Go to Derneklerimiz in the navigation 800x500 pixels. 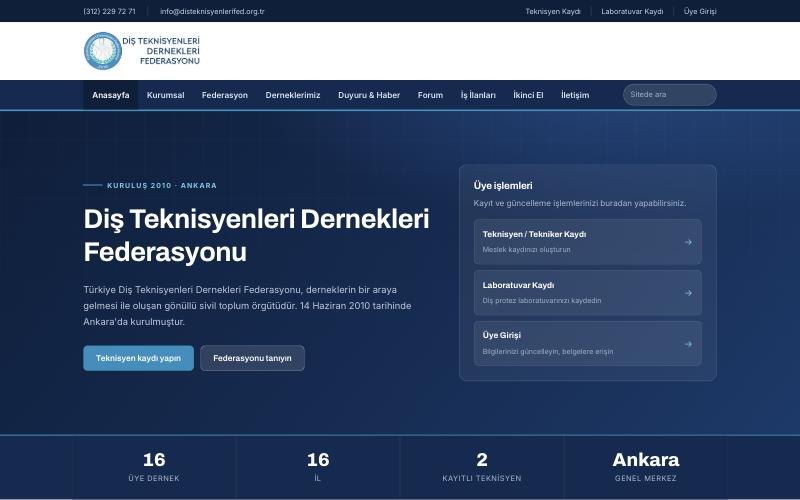(x=293, y=95)
